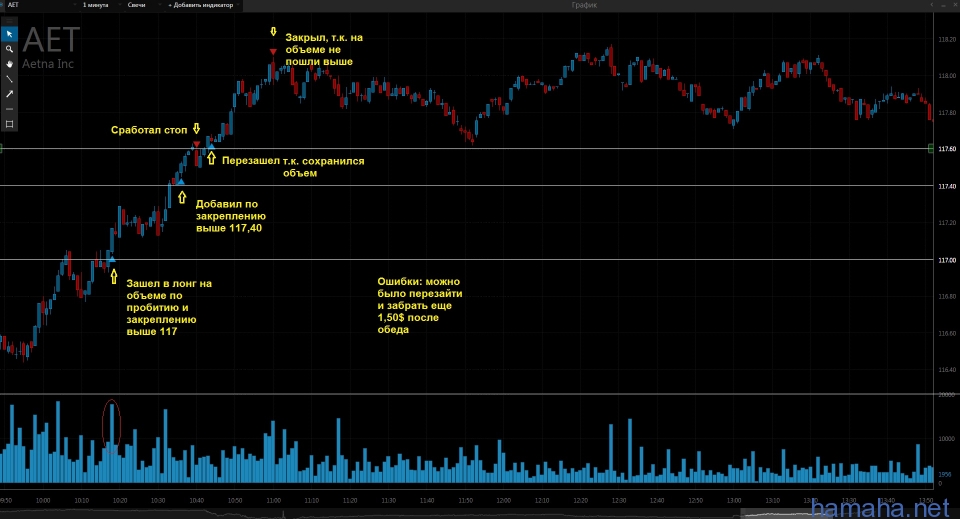Click the 10:40 time axis label
Viewport: 960px width, 519px height.
[x=197, y=501]
